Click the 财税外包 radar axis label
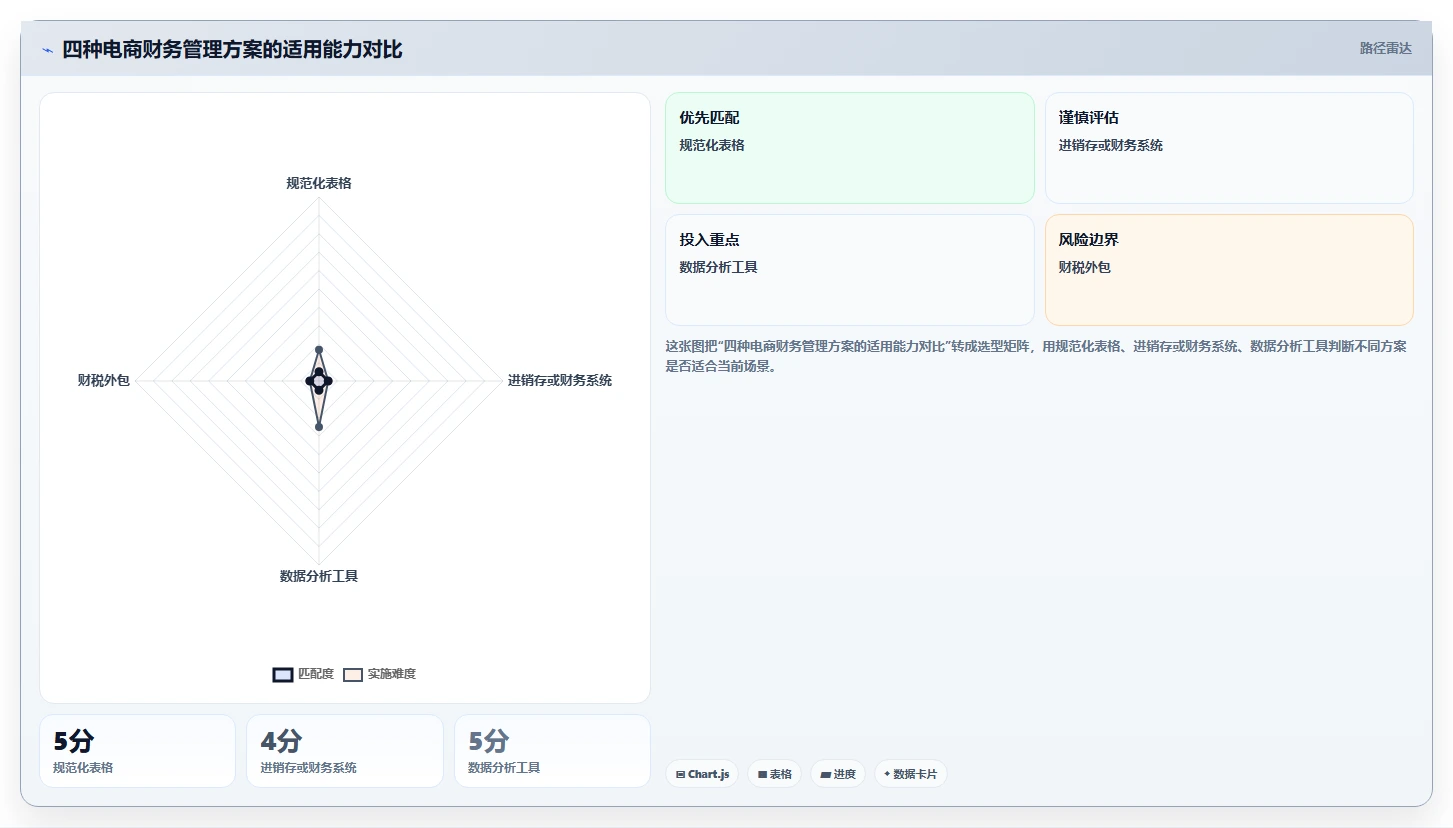This screenshot has height=828, width=1453. pyautogui.click(x=104, y=380)
